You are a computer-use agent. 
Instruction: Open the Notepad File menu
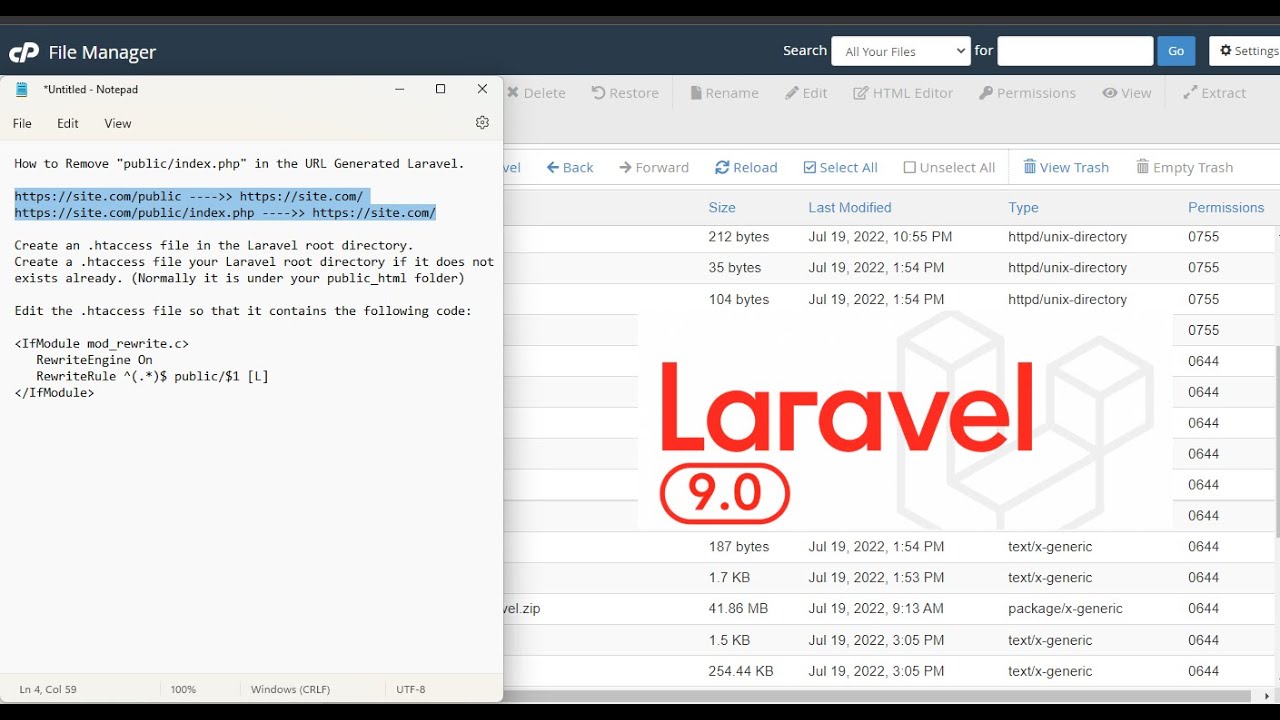coord(22,123)
